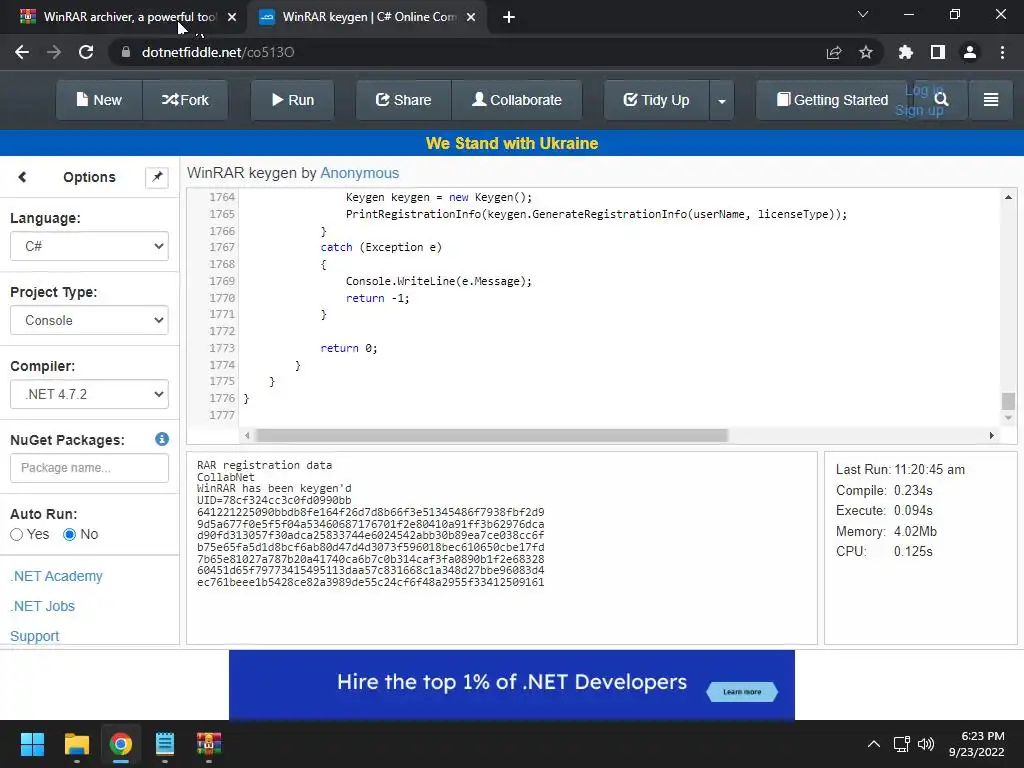Click scroll-right arrow of code editor

(991, 436)
